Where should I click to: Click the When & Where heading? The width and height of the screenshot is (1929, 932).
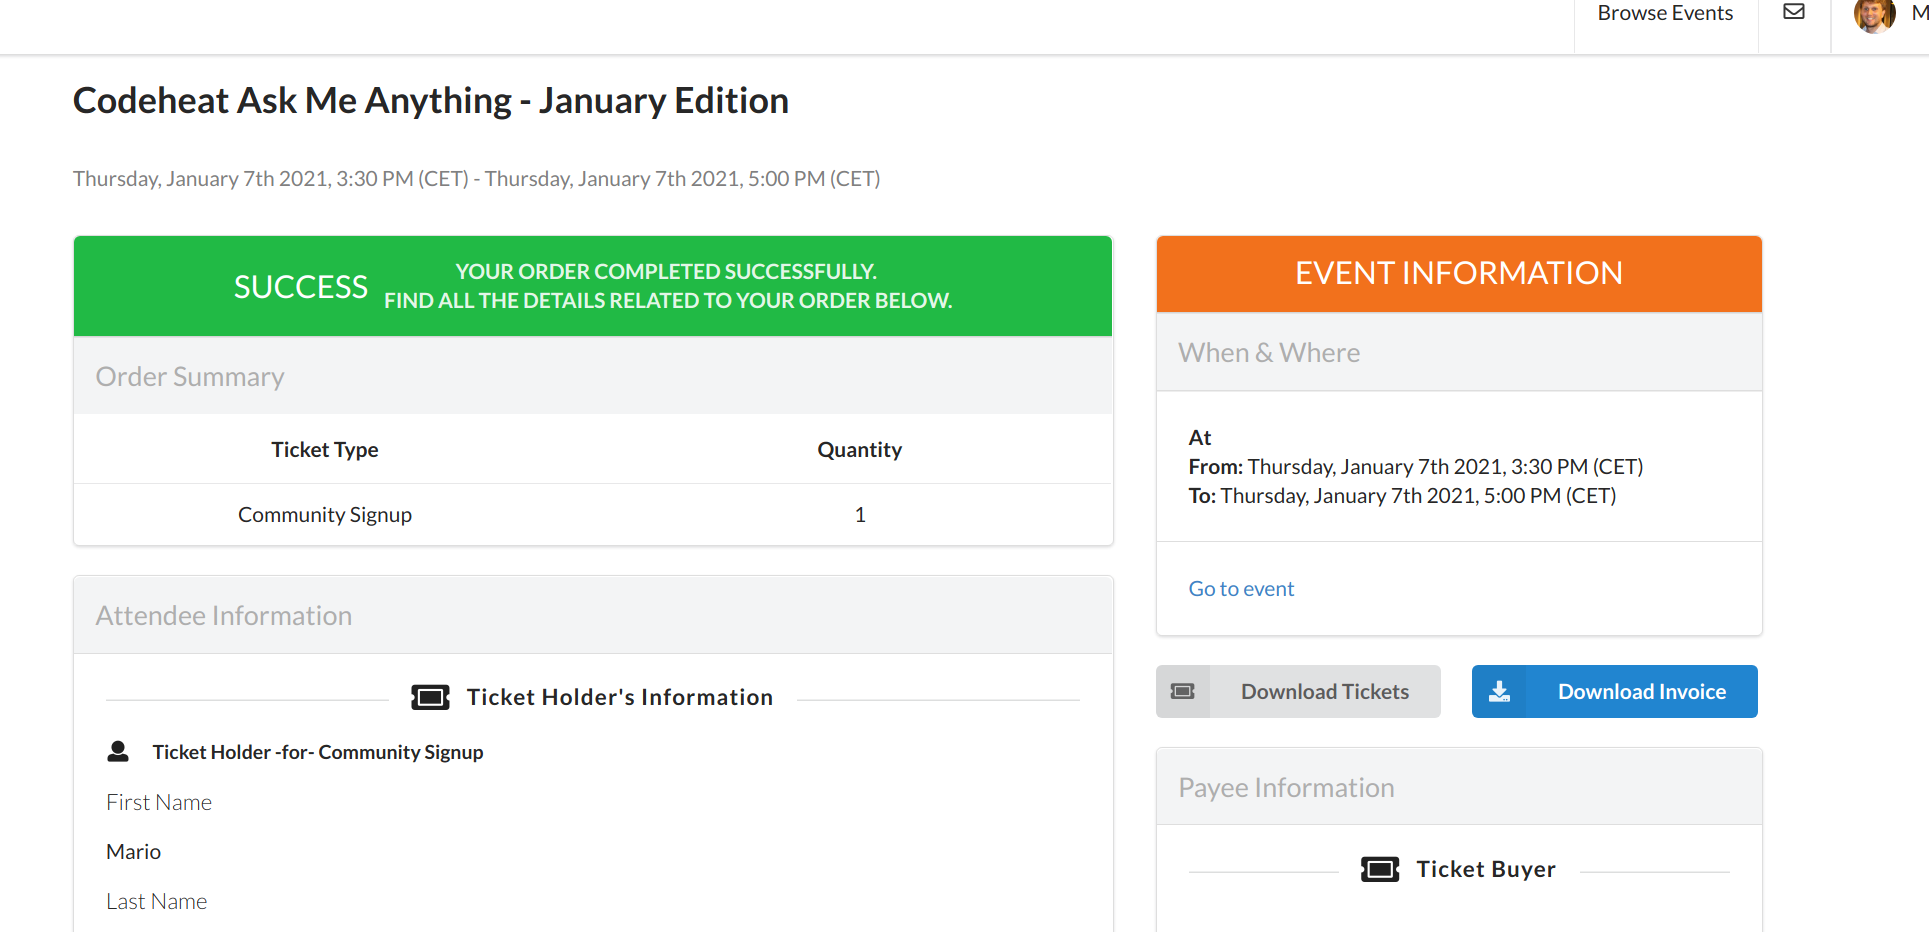(x=1269, y=352)
